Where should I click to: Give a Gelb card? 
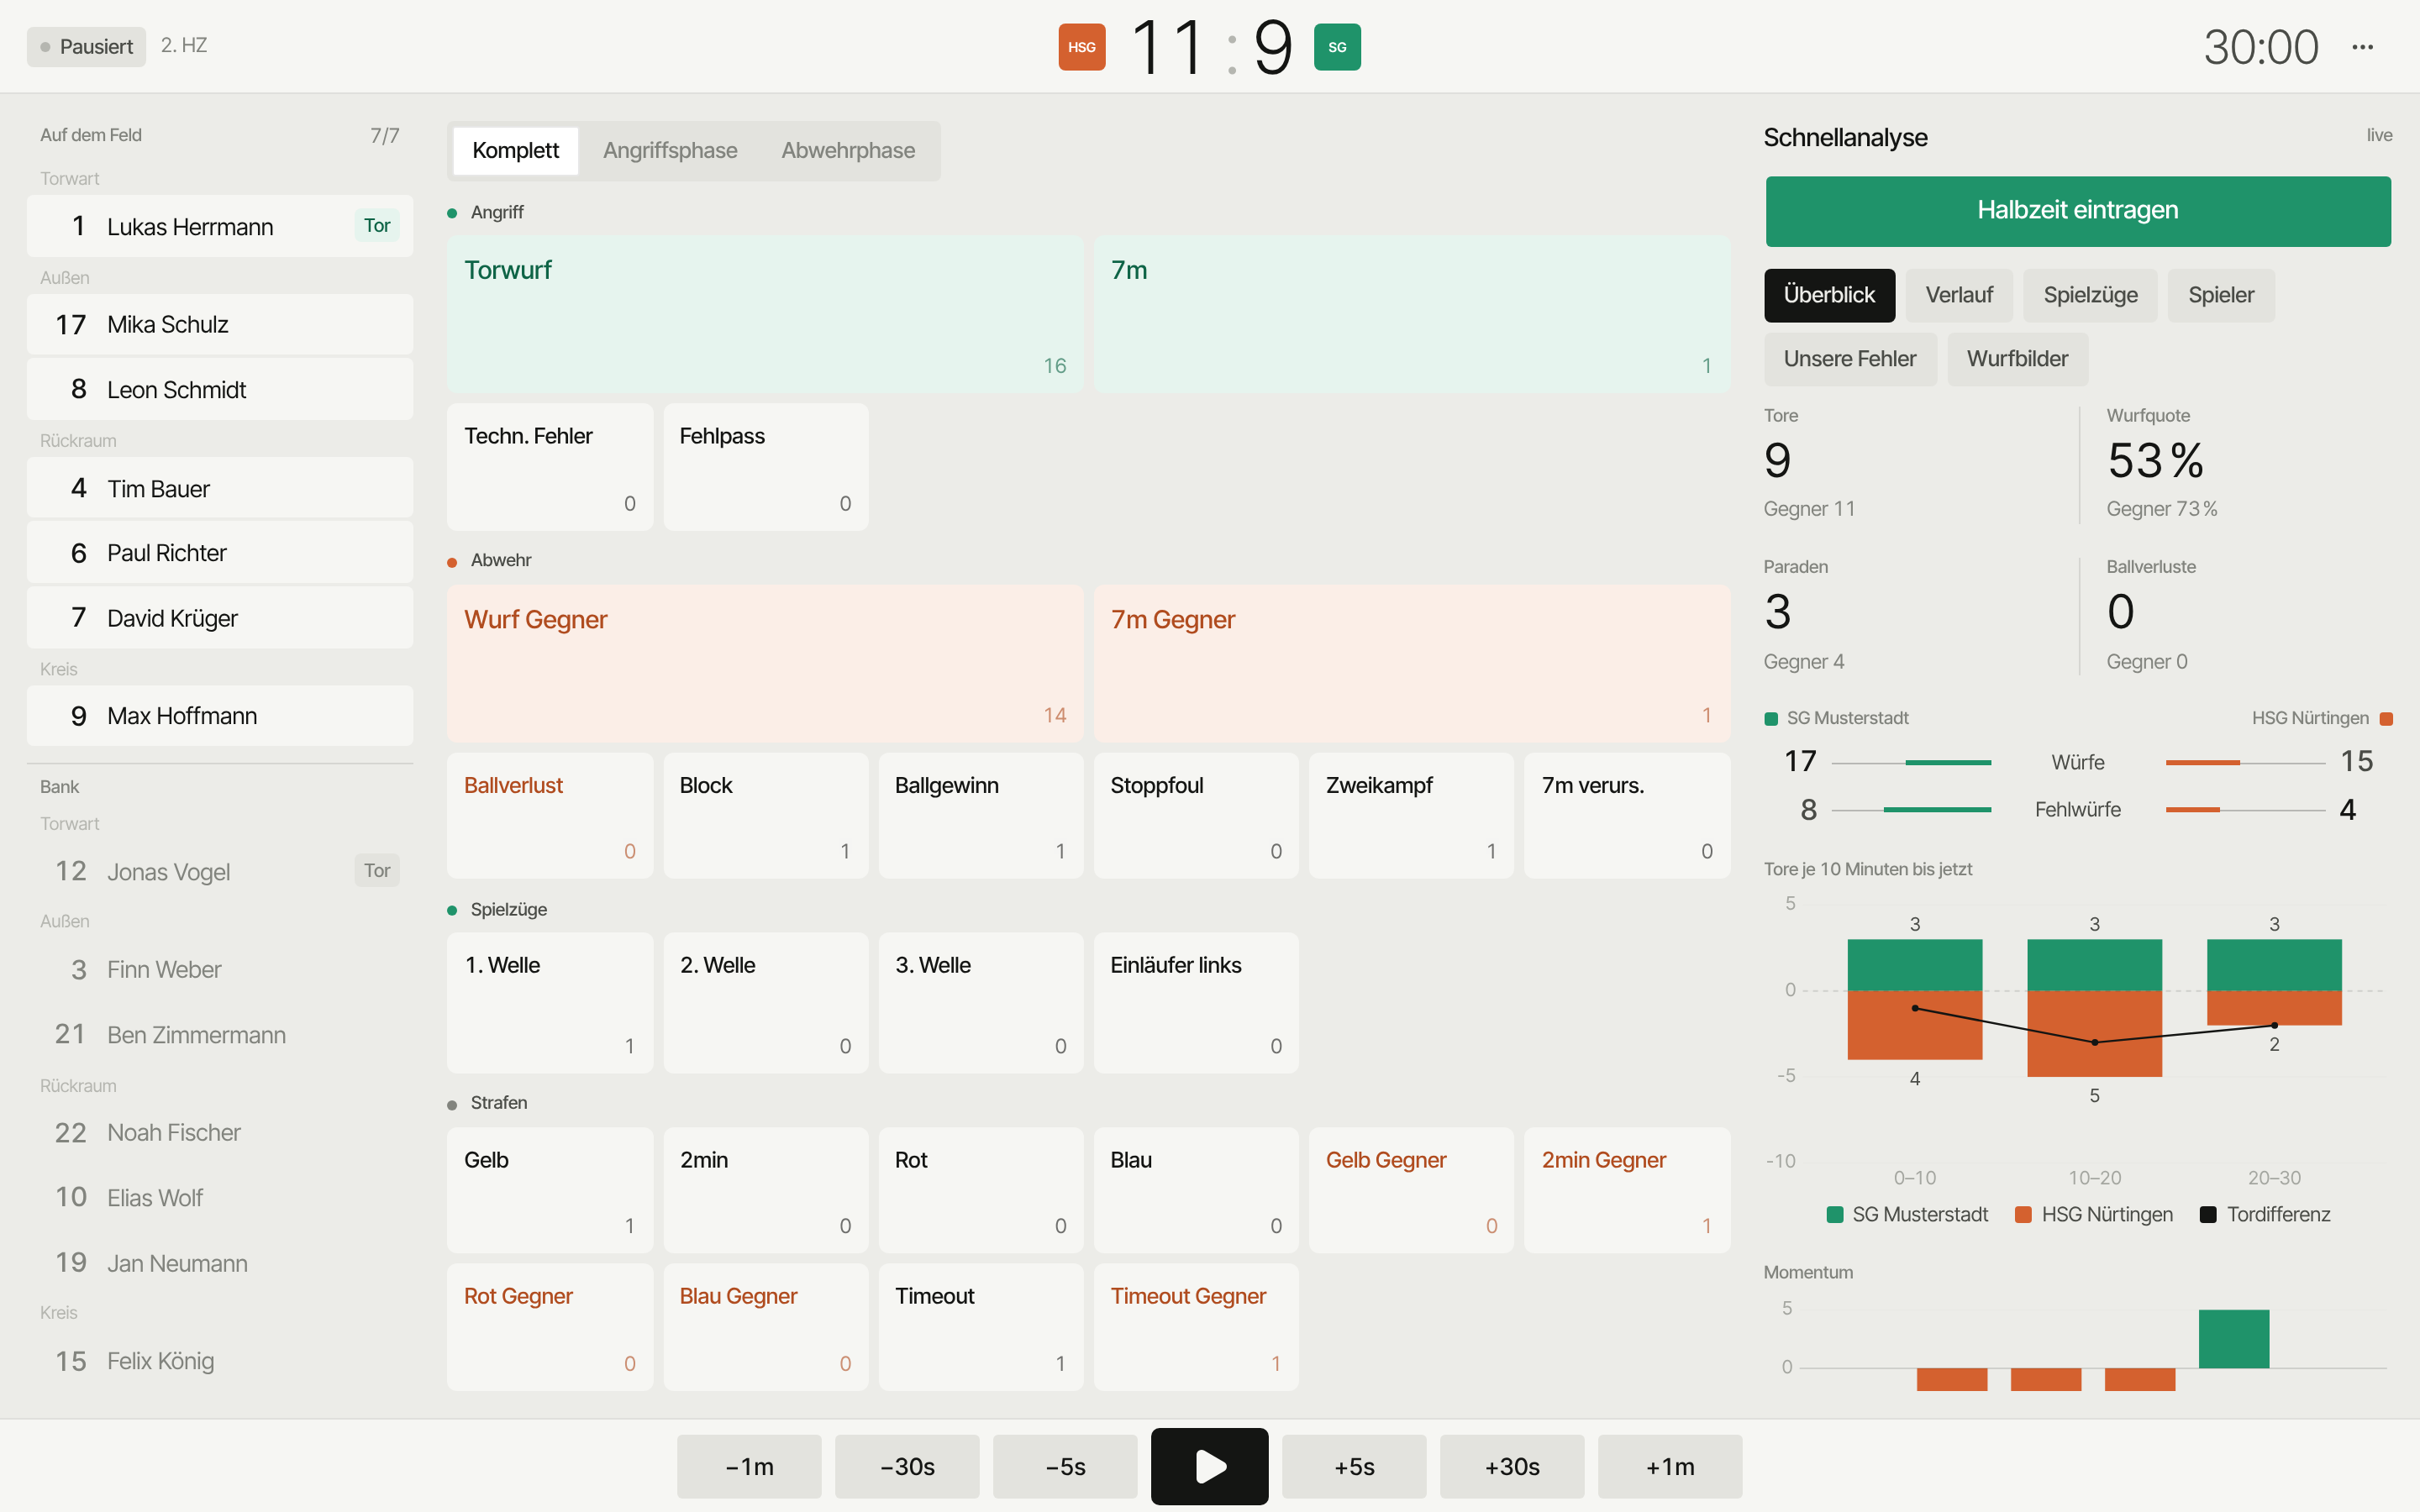(x=550, y=1190)
